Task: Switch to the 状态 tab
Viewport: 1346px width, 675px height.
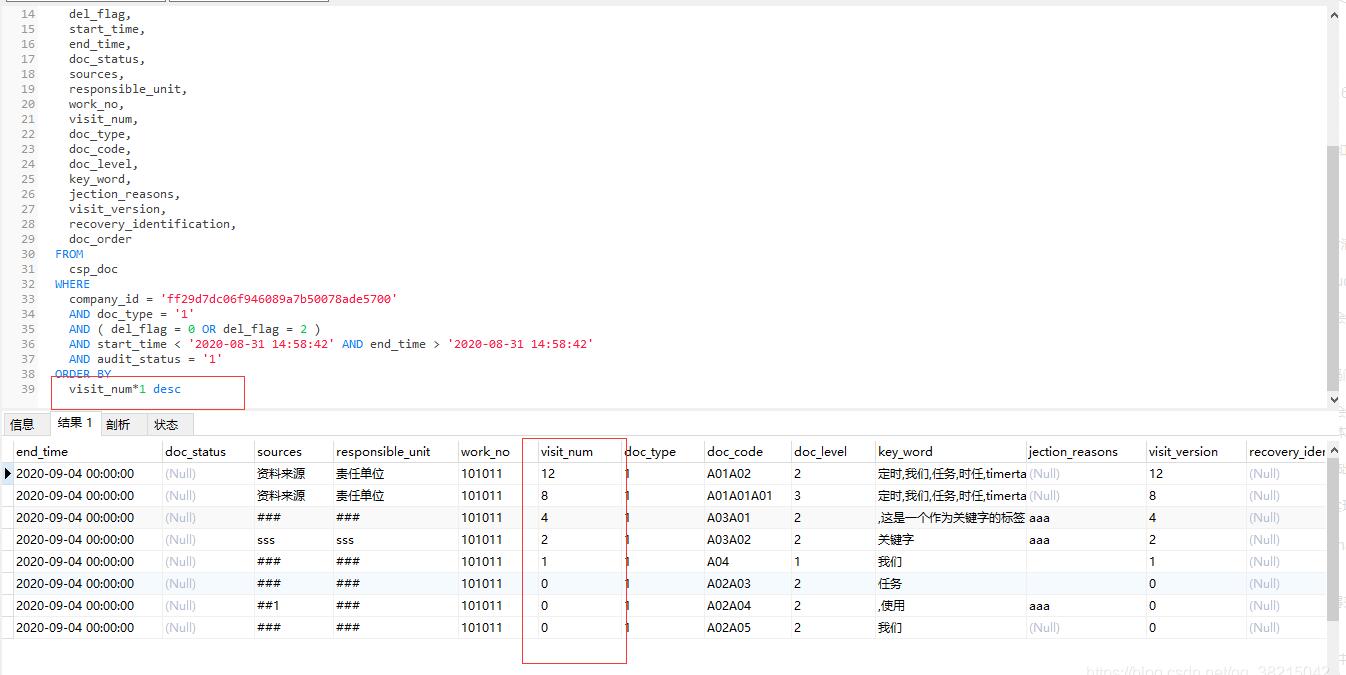Action: [168, 424]
